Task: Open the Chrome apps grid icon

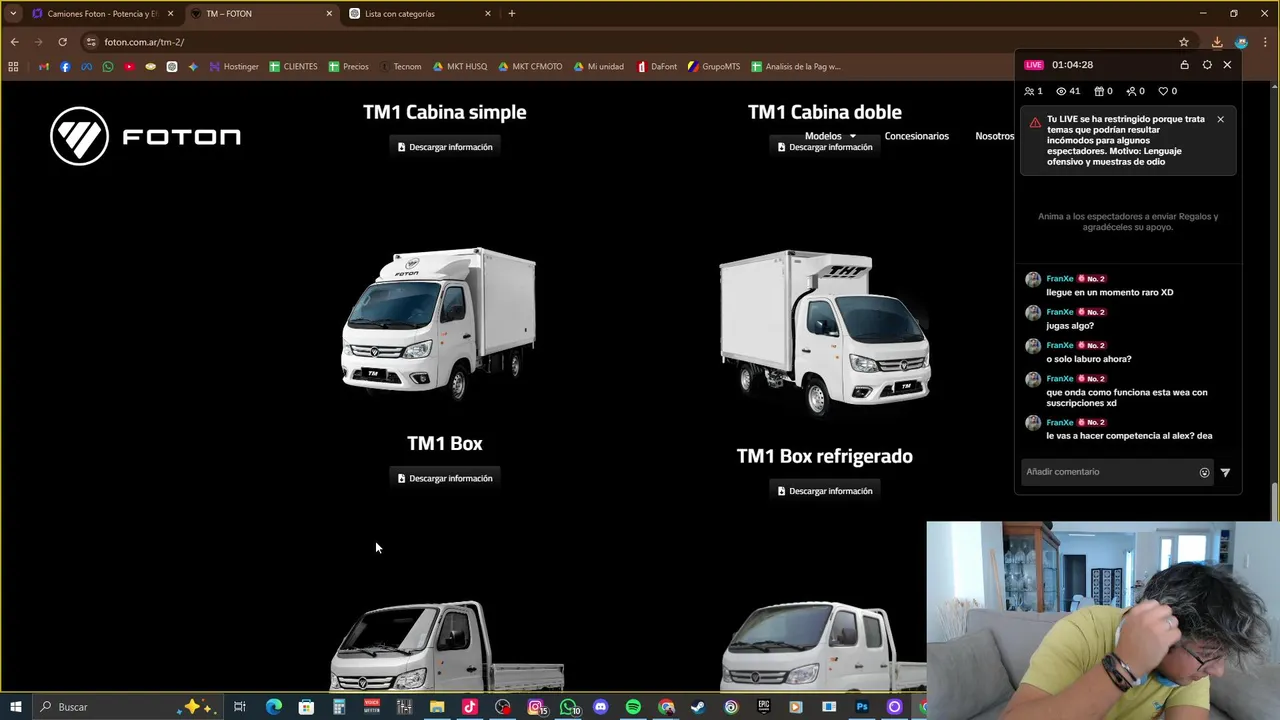Action: tap(13, 67)
